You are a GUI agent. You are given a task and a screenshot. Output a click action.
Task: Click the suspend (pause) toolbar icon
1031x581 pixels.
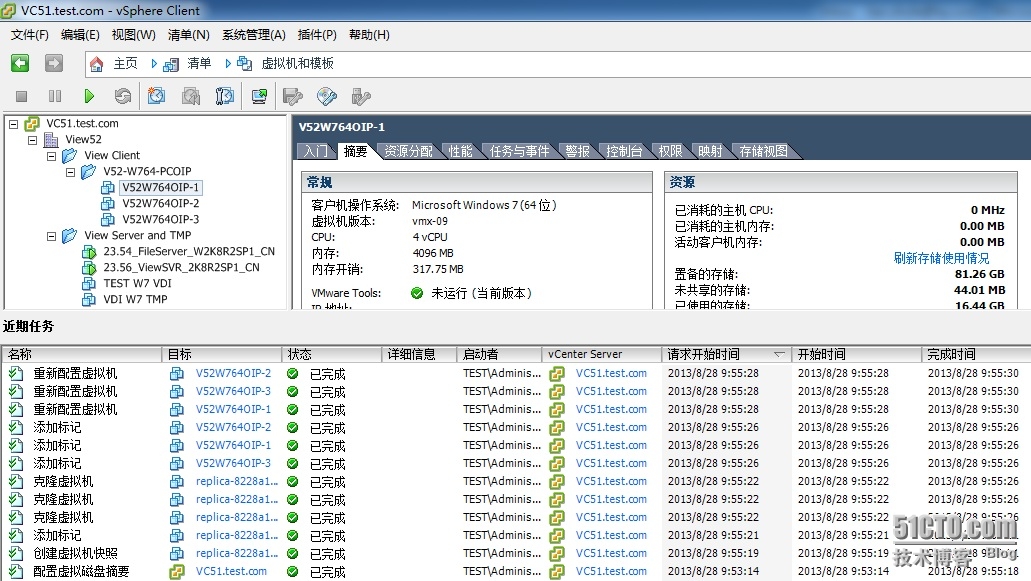click(55, 97)
